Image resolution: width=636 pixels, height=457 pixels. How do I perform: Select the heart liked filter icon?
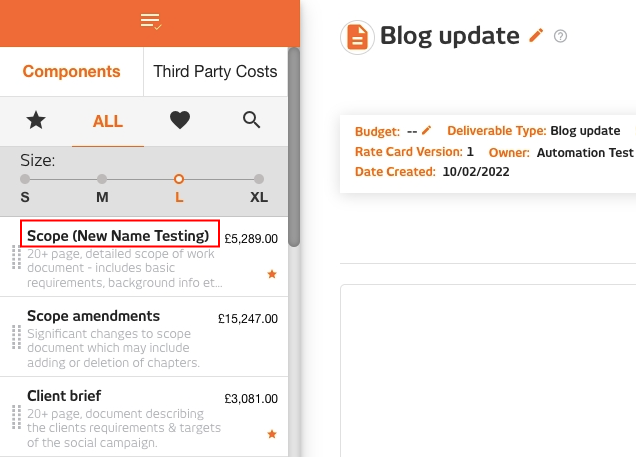pos(180,120)
